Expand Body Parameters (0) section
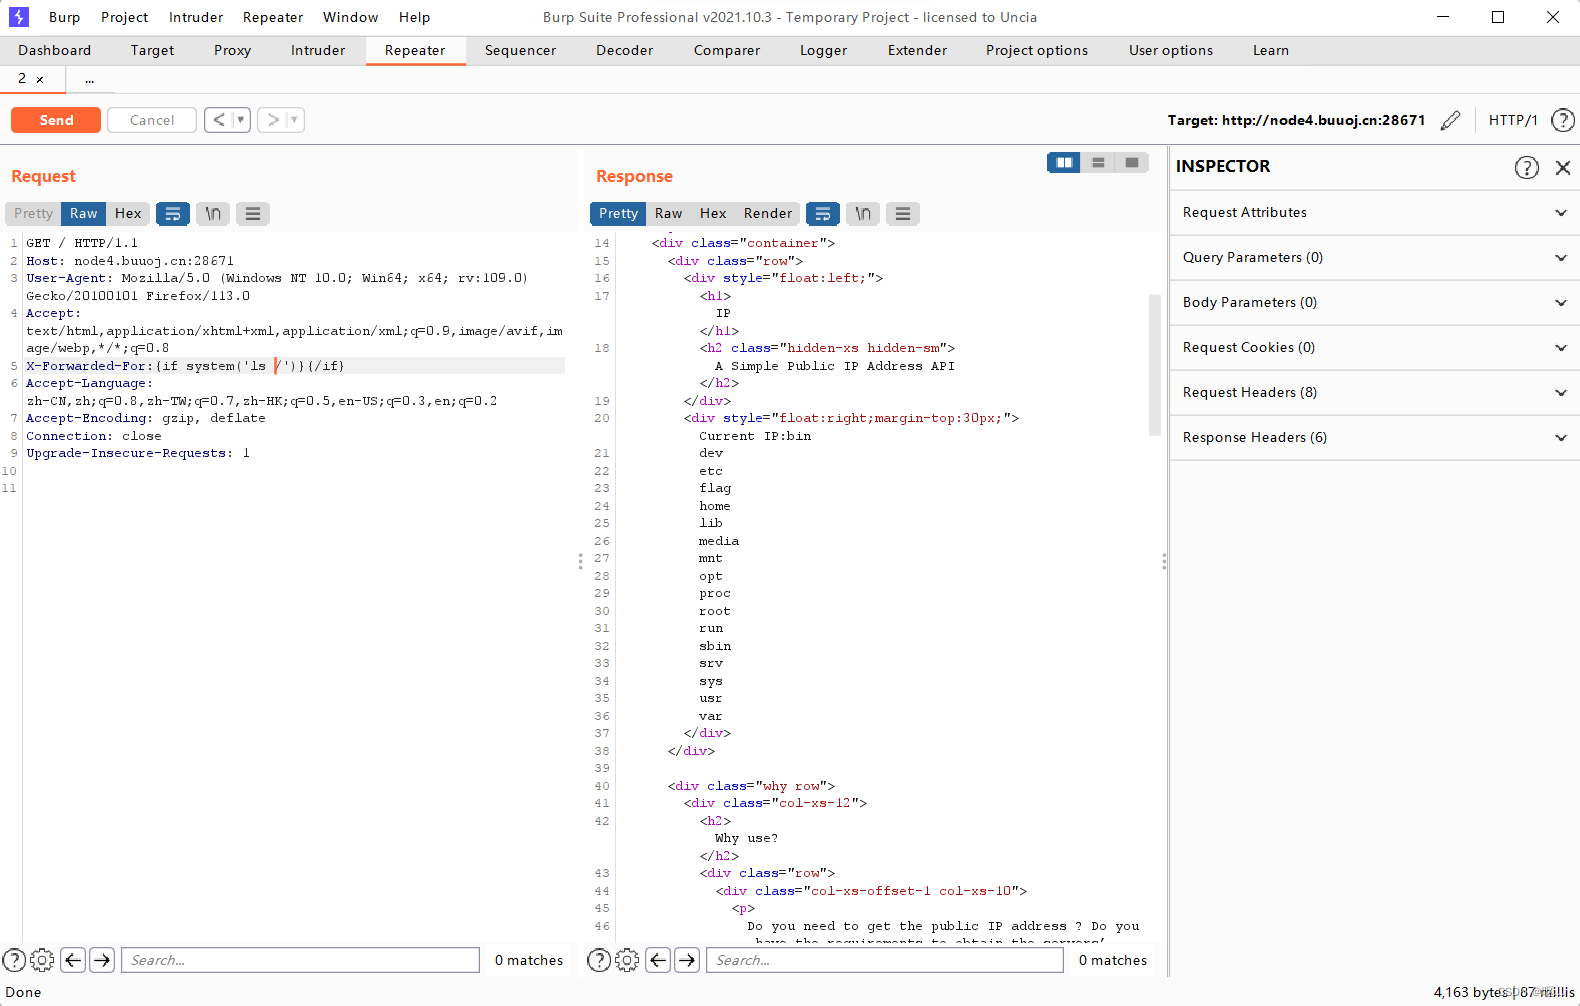 tap(1375, 302)
